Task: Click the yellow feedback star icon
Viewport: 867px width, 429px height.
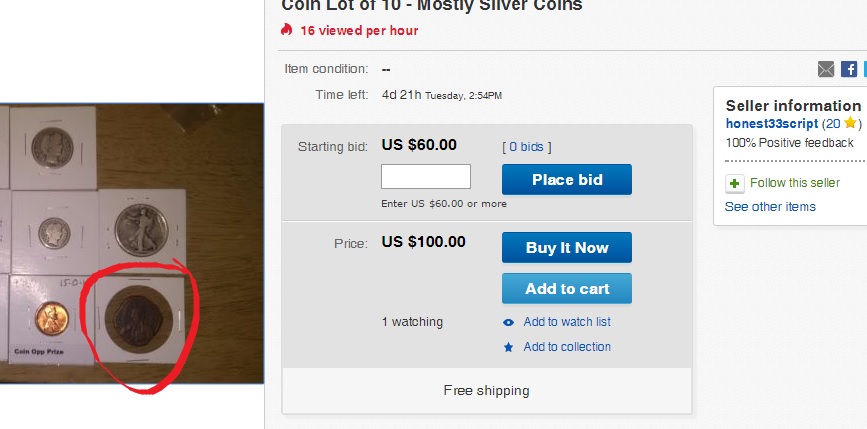Action: coord(850,124)
